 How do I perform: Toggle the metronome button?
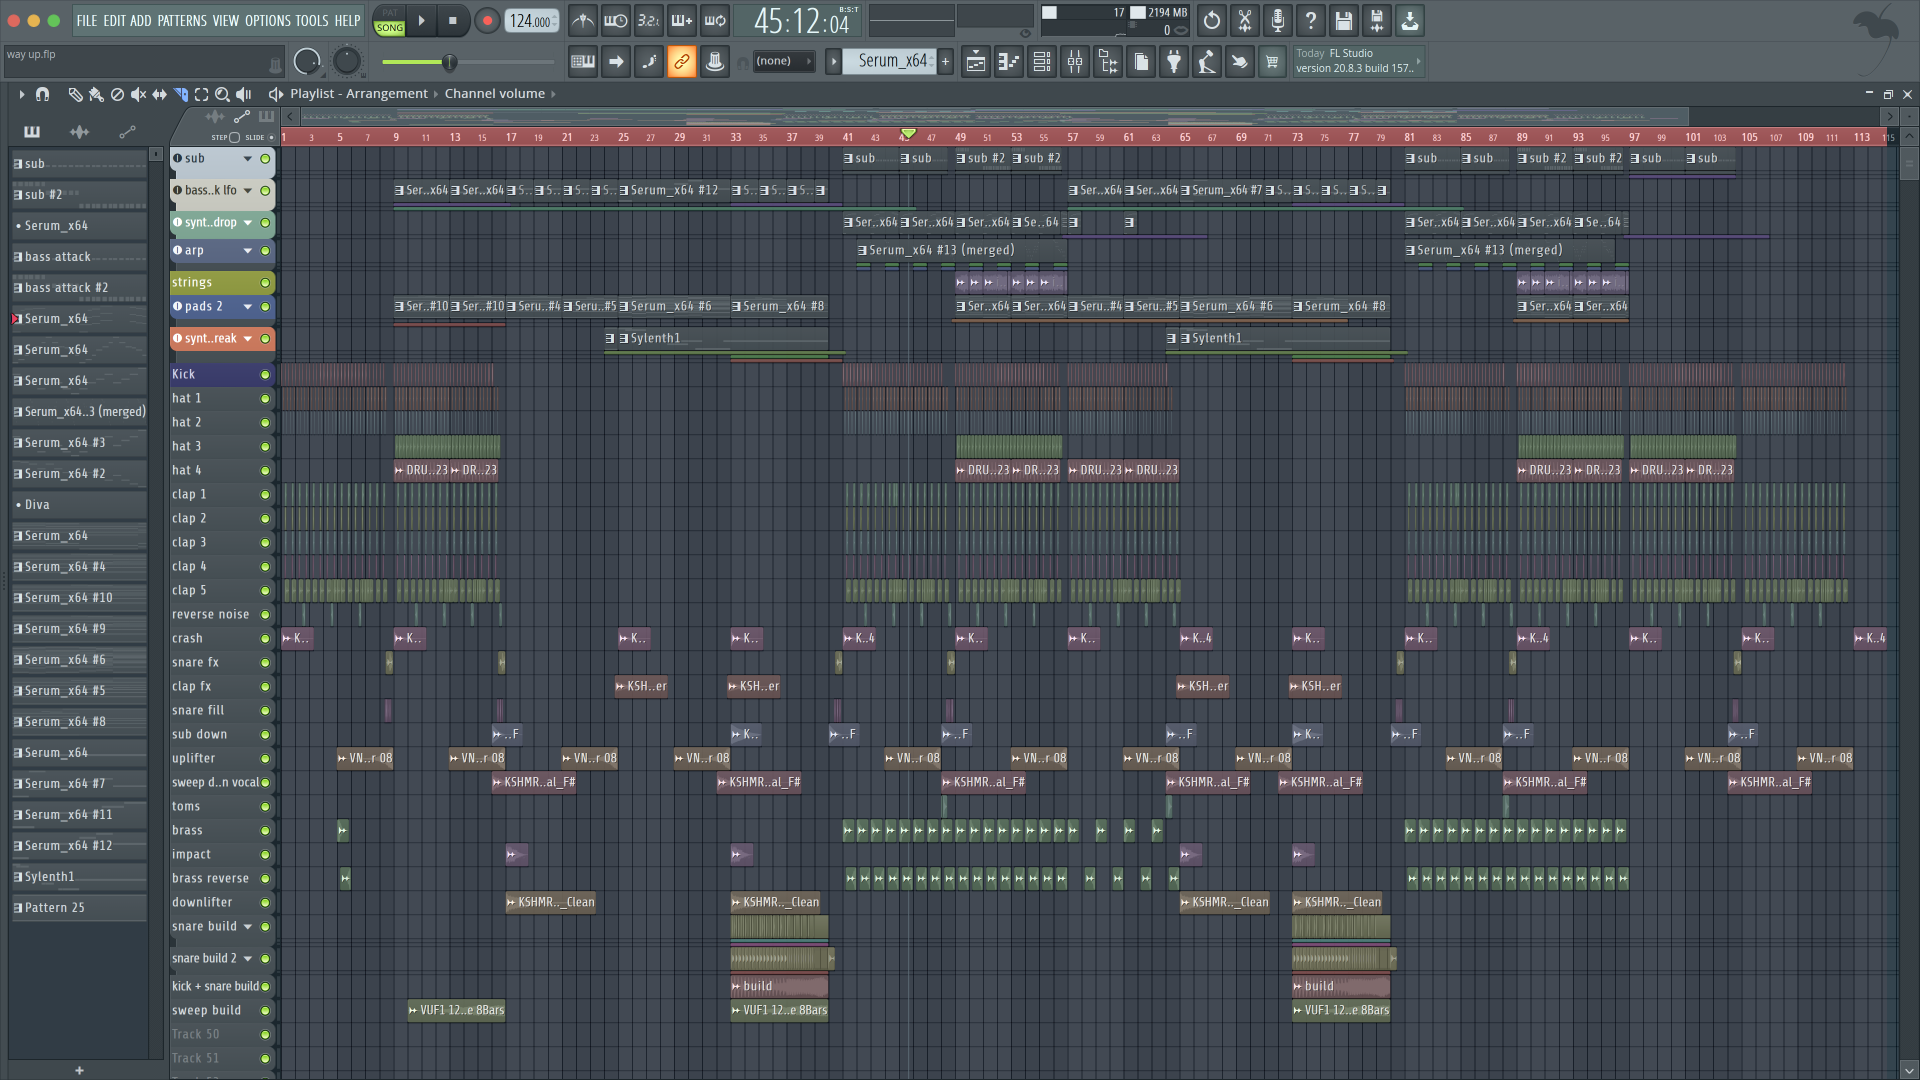(583, 20)
